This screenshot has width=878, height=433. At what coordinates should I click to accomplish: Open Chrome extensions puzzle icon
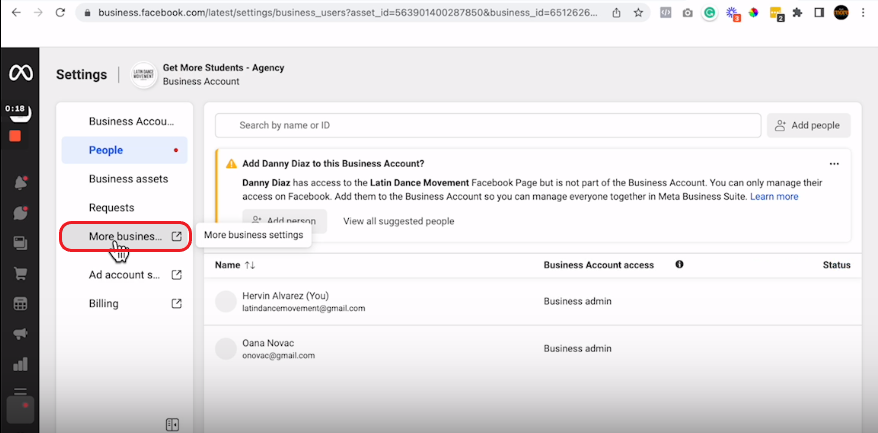pyautogui.click(x=797, y=12)
